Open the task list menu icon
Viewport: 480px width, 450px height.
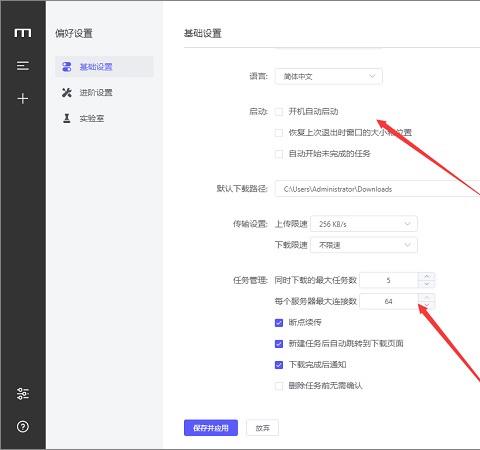(x=23, y=66)
